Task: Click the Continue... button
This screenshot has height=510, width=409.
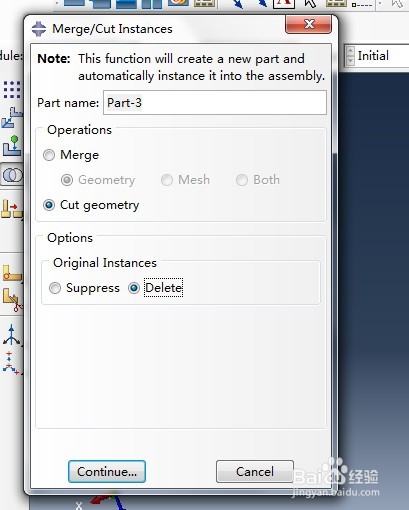Action: pos(107,472)
